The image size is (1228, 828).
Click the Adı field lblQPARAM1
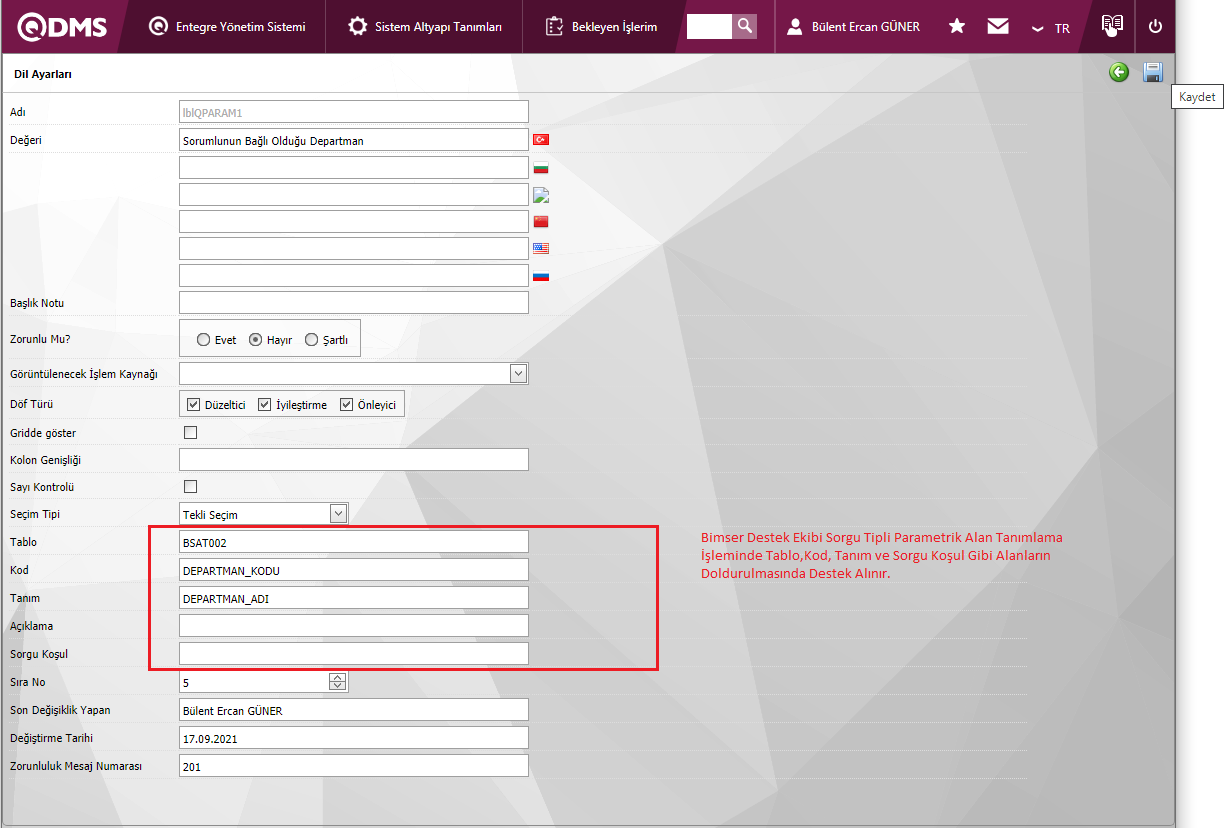tap(354, 112)
